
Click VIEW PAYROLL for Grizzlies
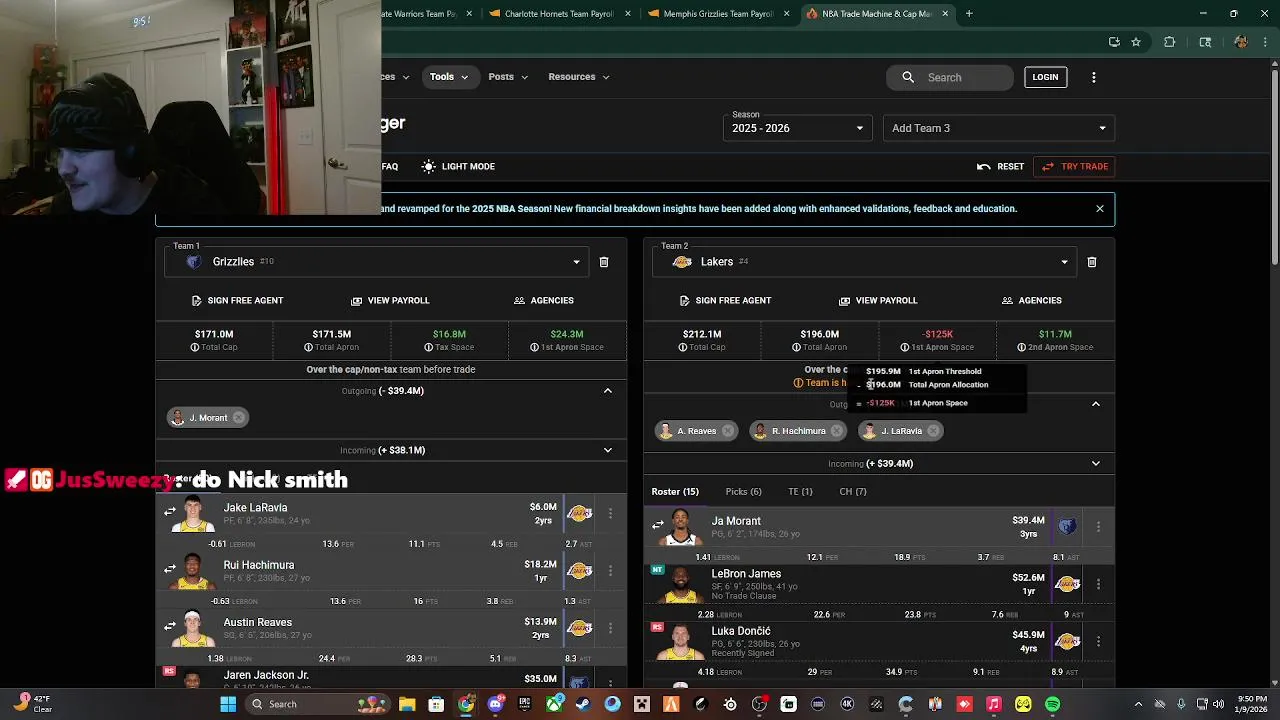390,301
